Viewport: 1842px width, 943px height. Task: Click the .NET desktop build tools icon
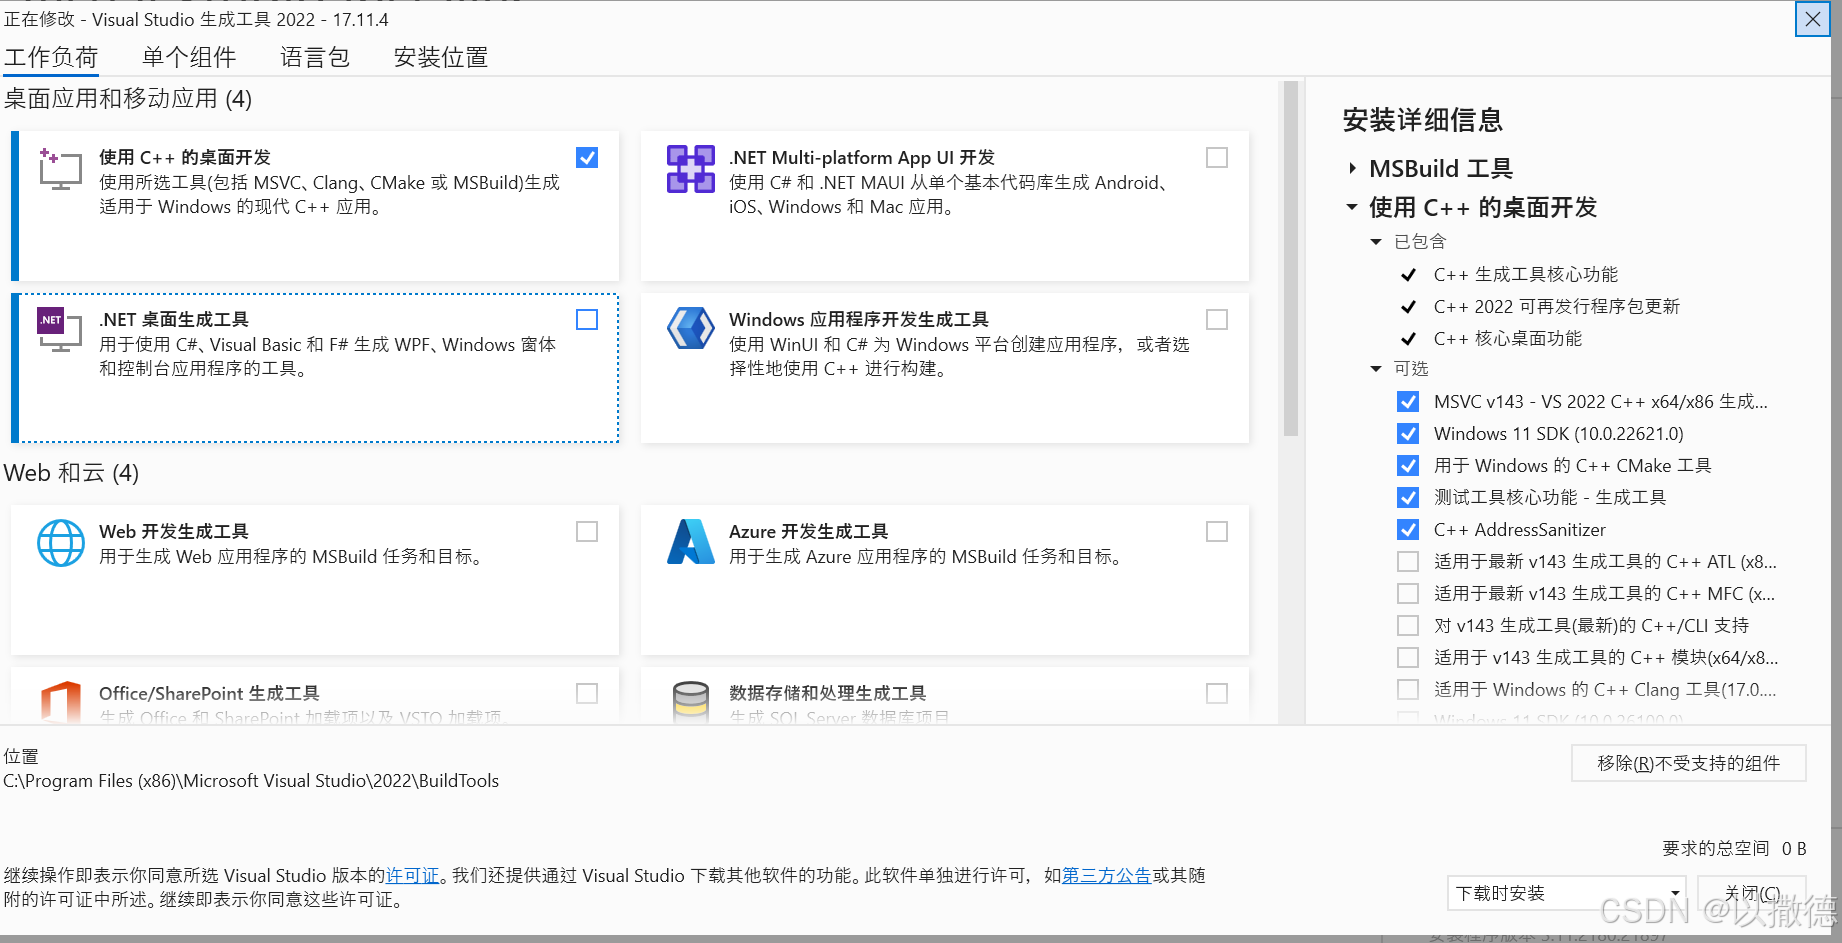(x=60, y=330)
